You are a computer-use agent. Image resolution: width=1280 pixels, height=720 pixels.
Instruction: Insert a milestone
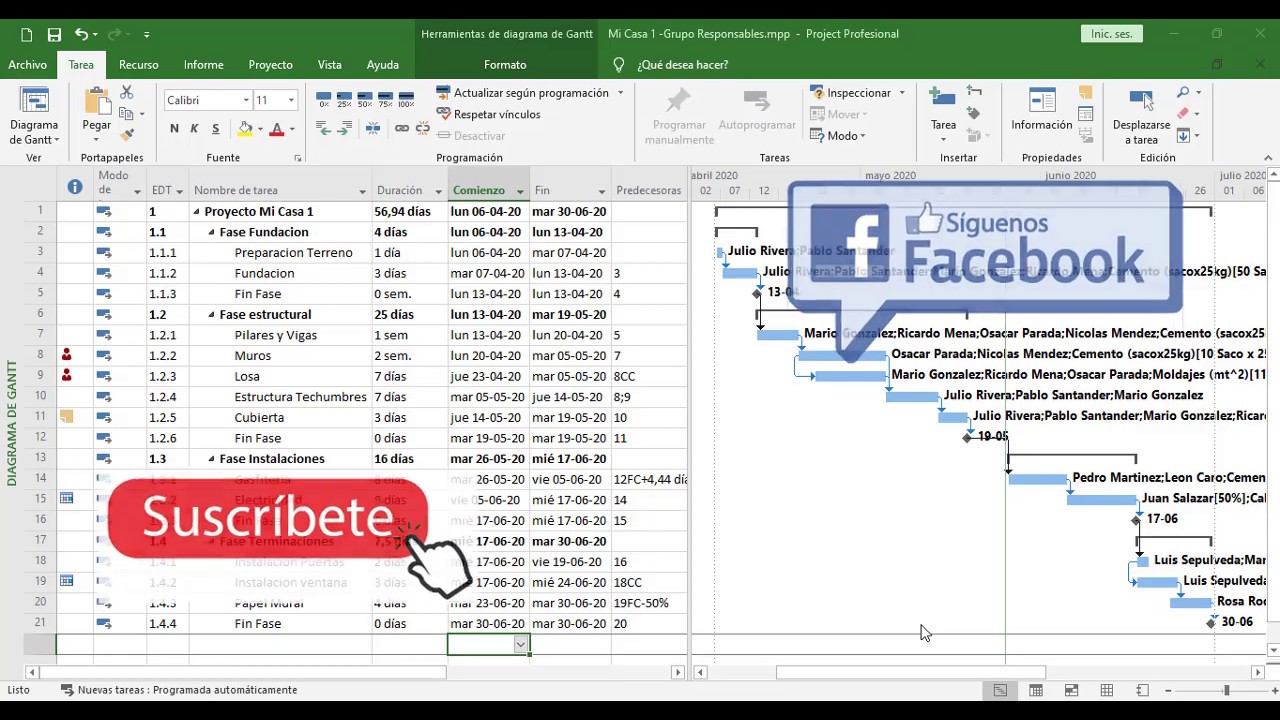(974, 114)
